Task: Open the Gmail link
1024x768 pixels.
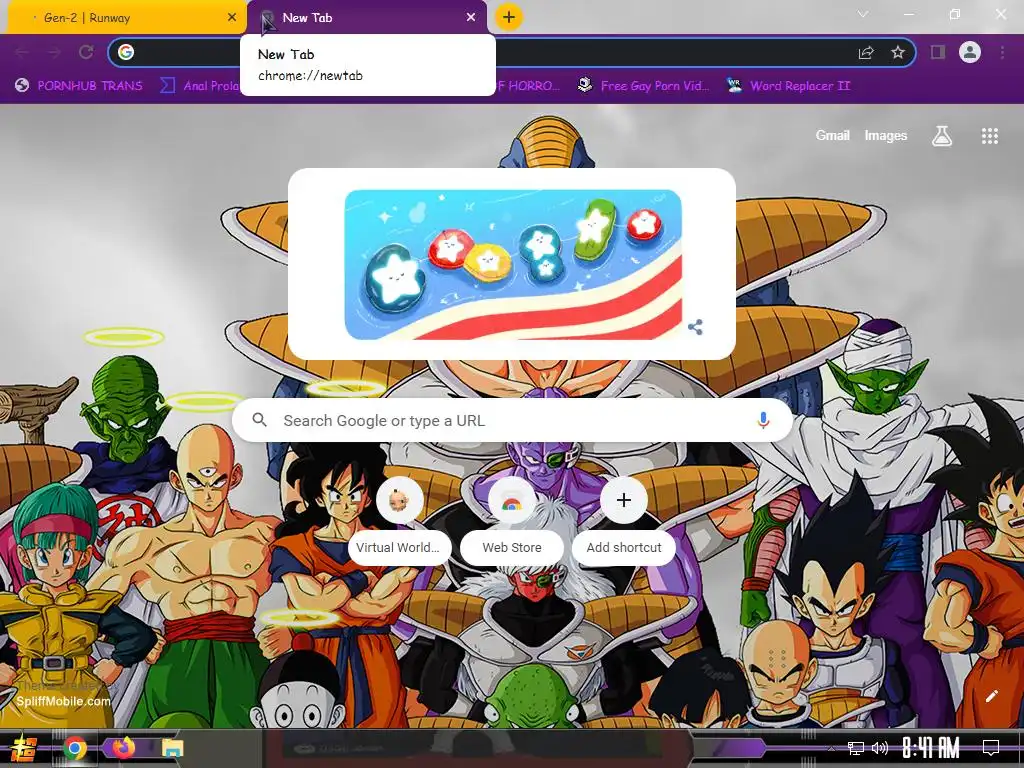Action: pyautogui.click(x=832, y=135)
